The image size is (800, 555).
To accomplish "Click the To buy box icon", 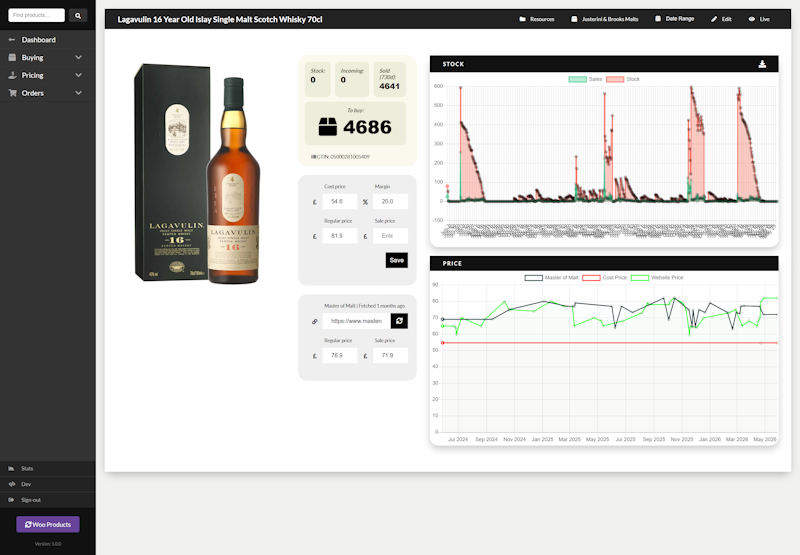I will (328, 127).
